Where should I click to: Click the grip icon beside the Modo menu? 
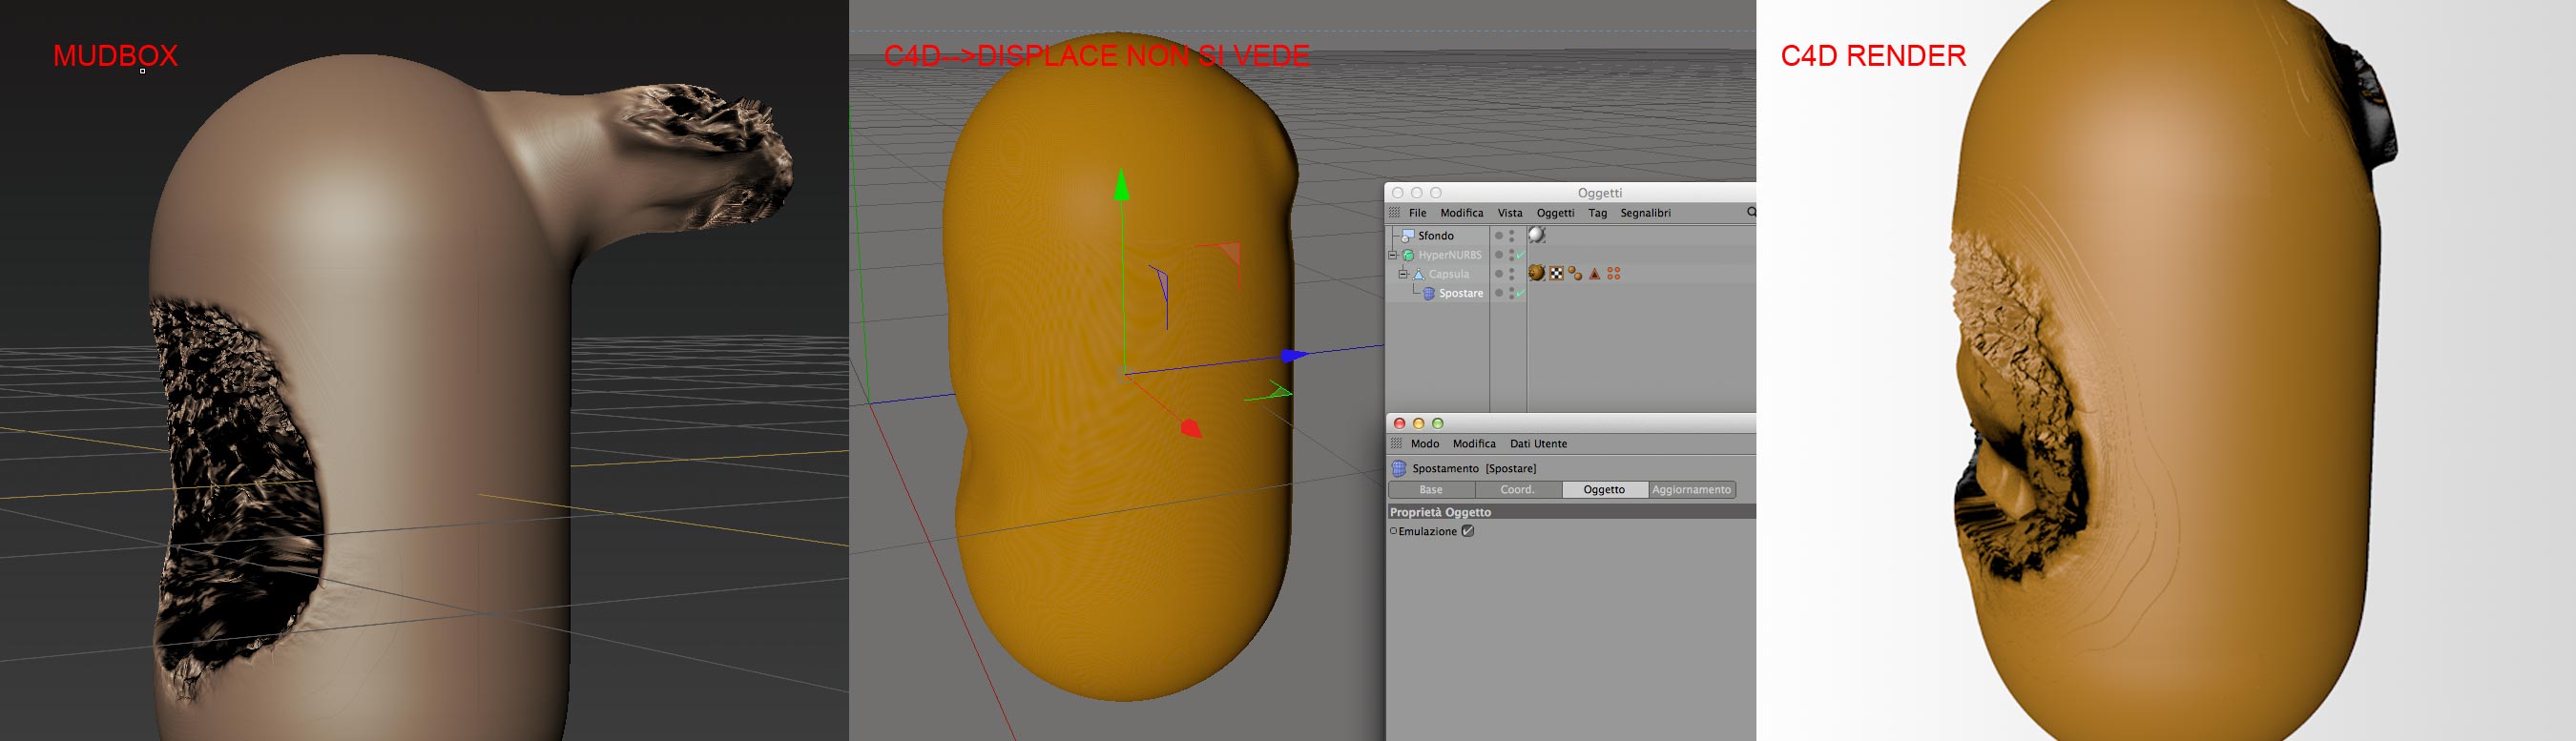[1397, 444]
